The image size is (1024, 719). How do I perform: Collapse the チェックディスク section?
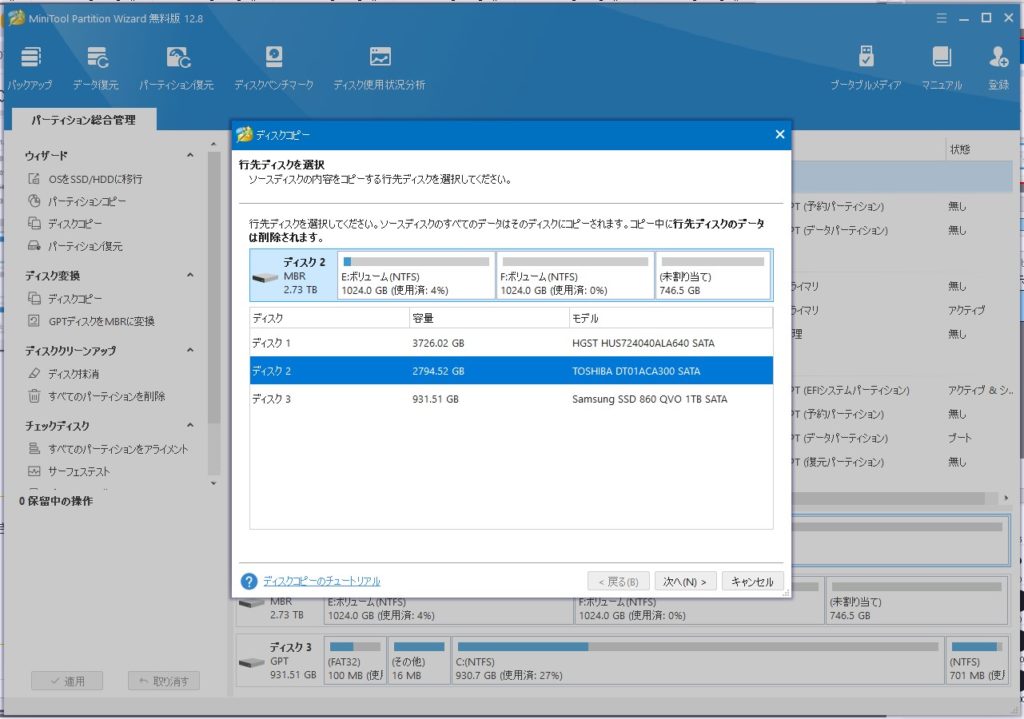click(190, 427)
